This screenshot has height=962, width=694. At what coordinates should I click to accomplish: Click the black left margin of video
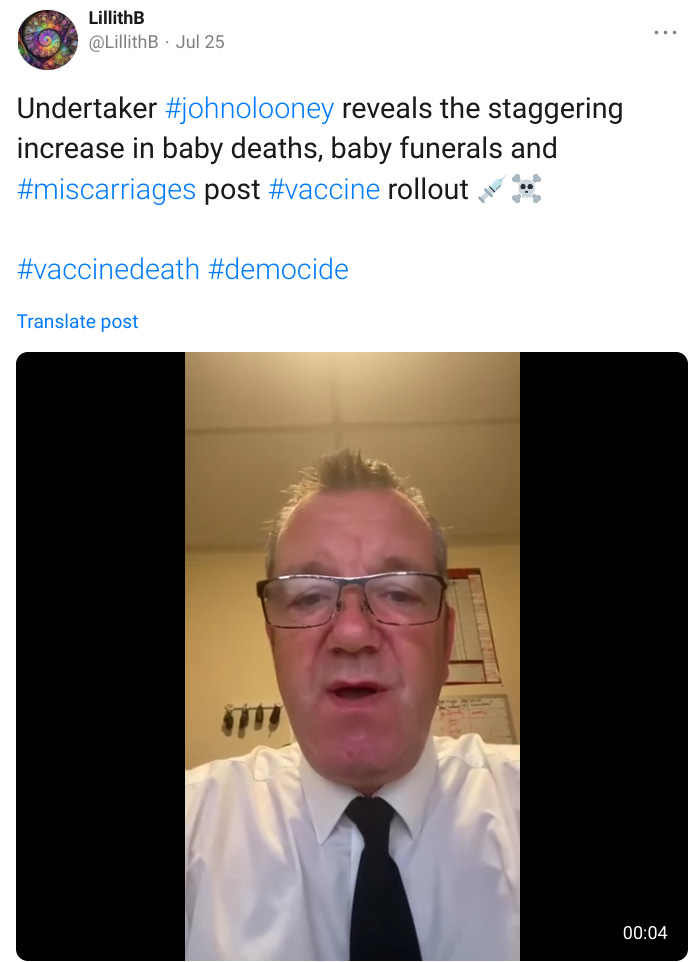101,656
